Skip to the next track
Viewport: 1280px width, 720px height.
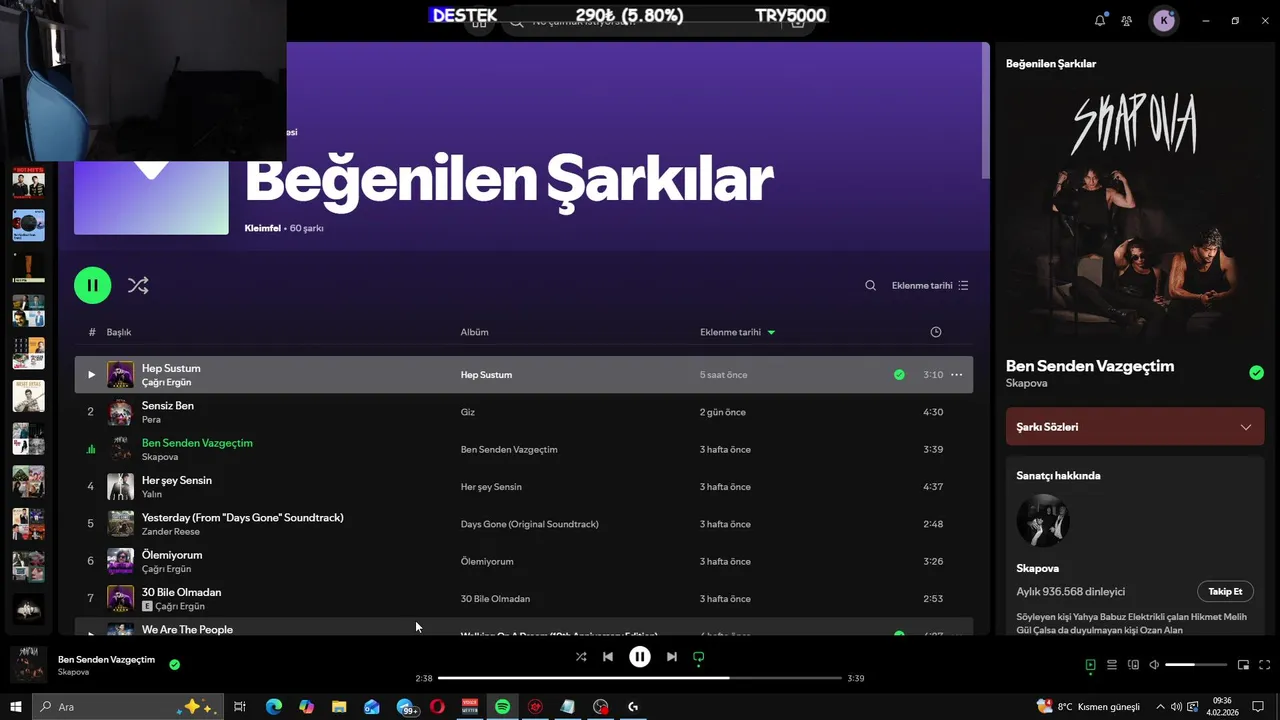672,657
